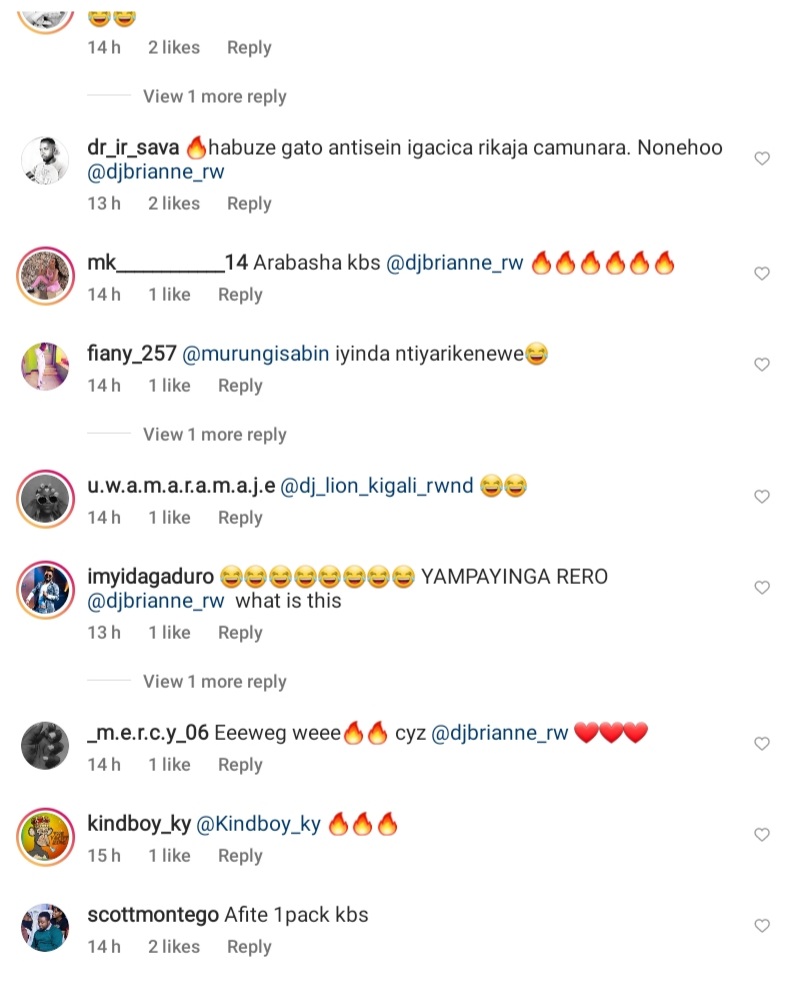
Task: Expand replies under fiany_257's comment
Action: [214, 435]
